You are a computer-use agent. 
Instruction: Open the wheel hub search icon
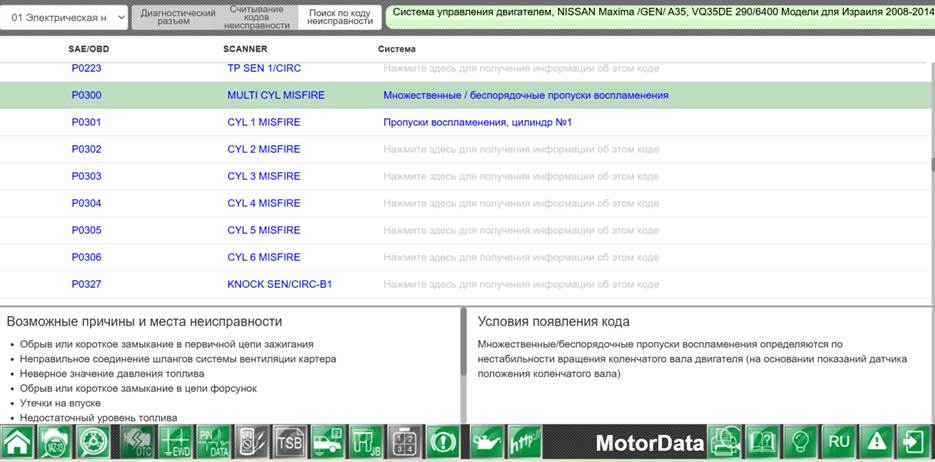point(93,442)
